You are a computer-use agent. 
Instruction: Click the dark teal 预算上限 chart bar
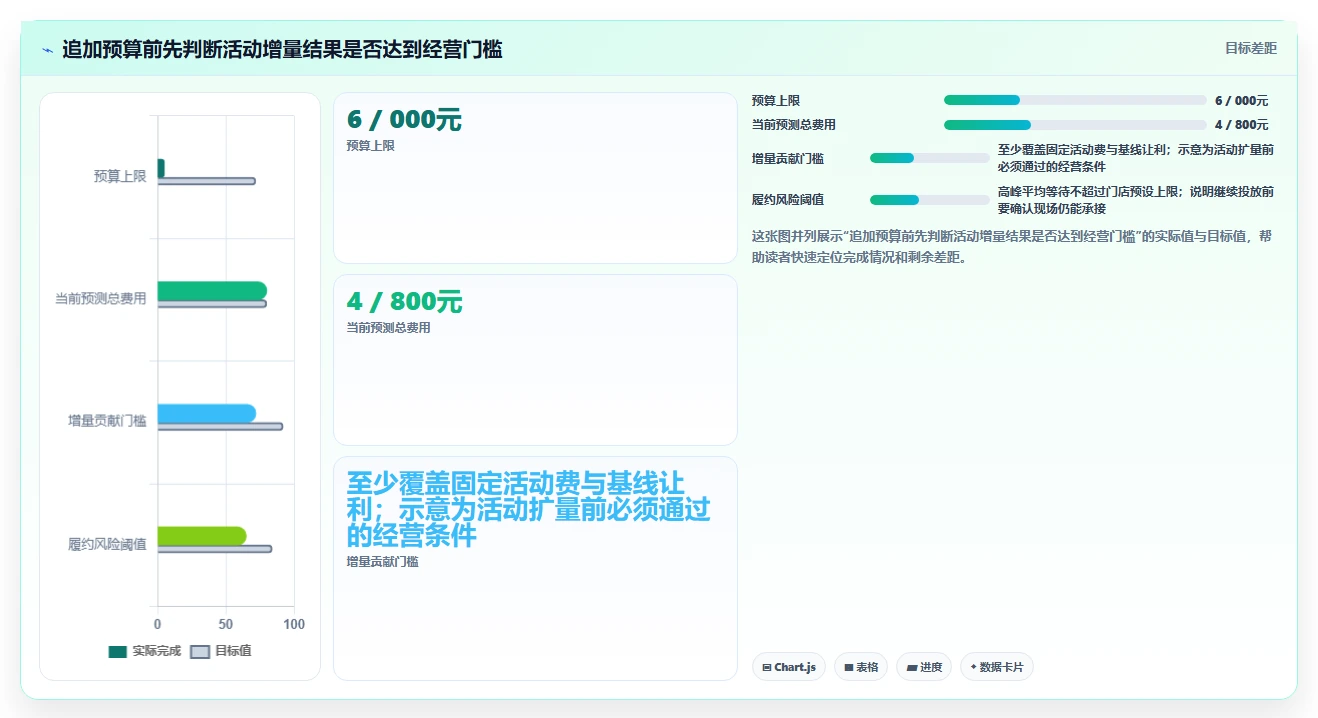[x=161, y=168]
